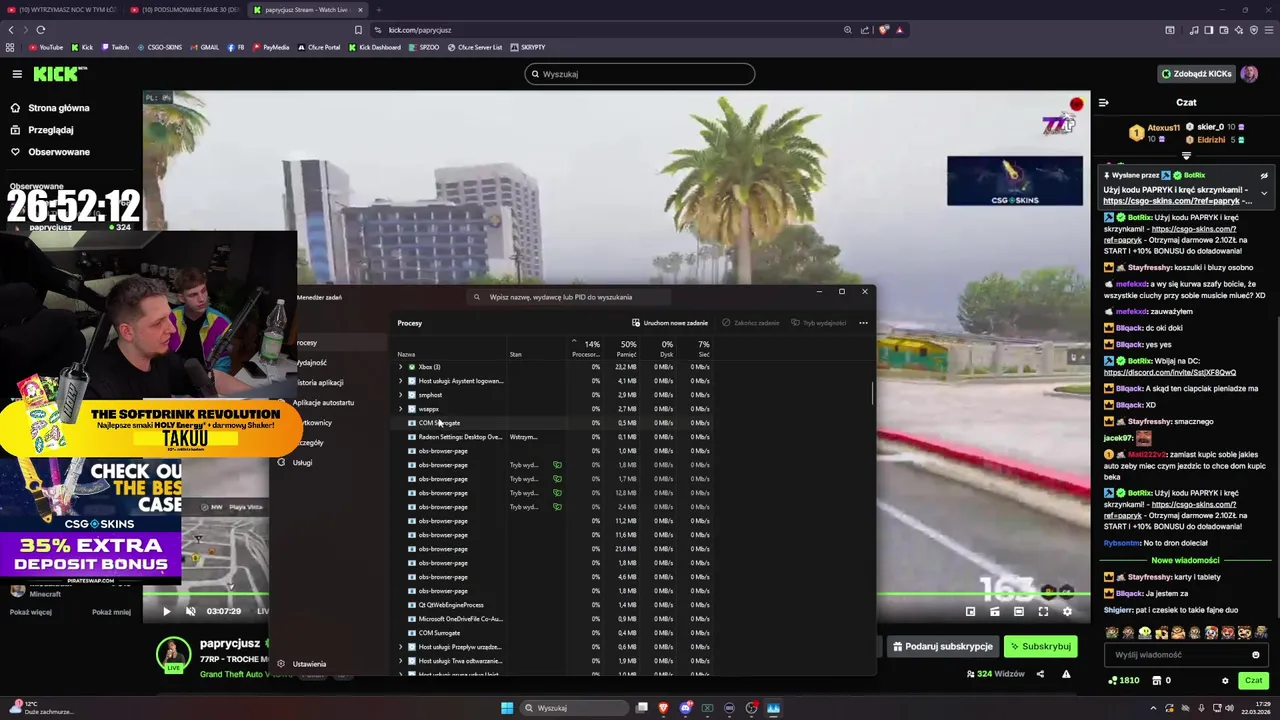Play the stream video
The image size is (1280, 720).
coord(166,611)
